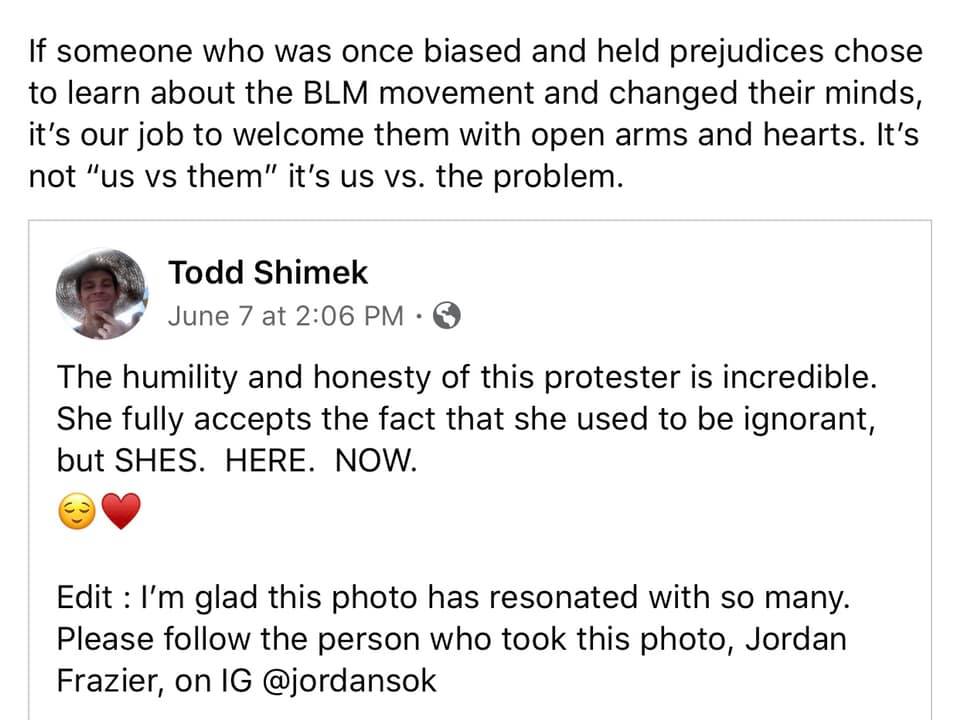
Task: Open Todd Shimek's profile picture
Action: click(x=102, y=294)
